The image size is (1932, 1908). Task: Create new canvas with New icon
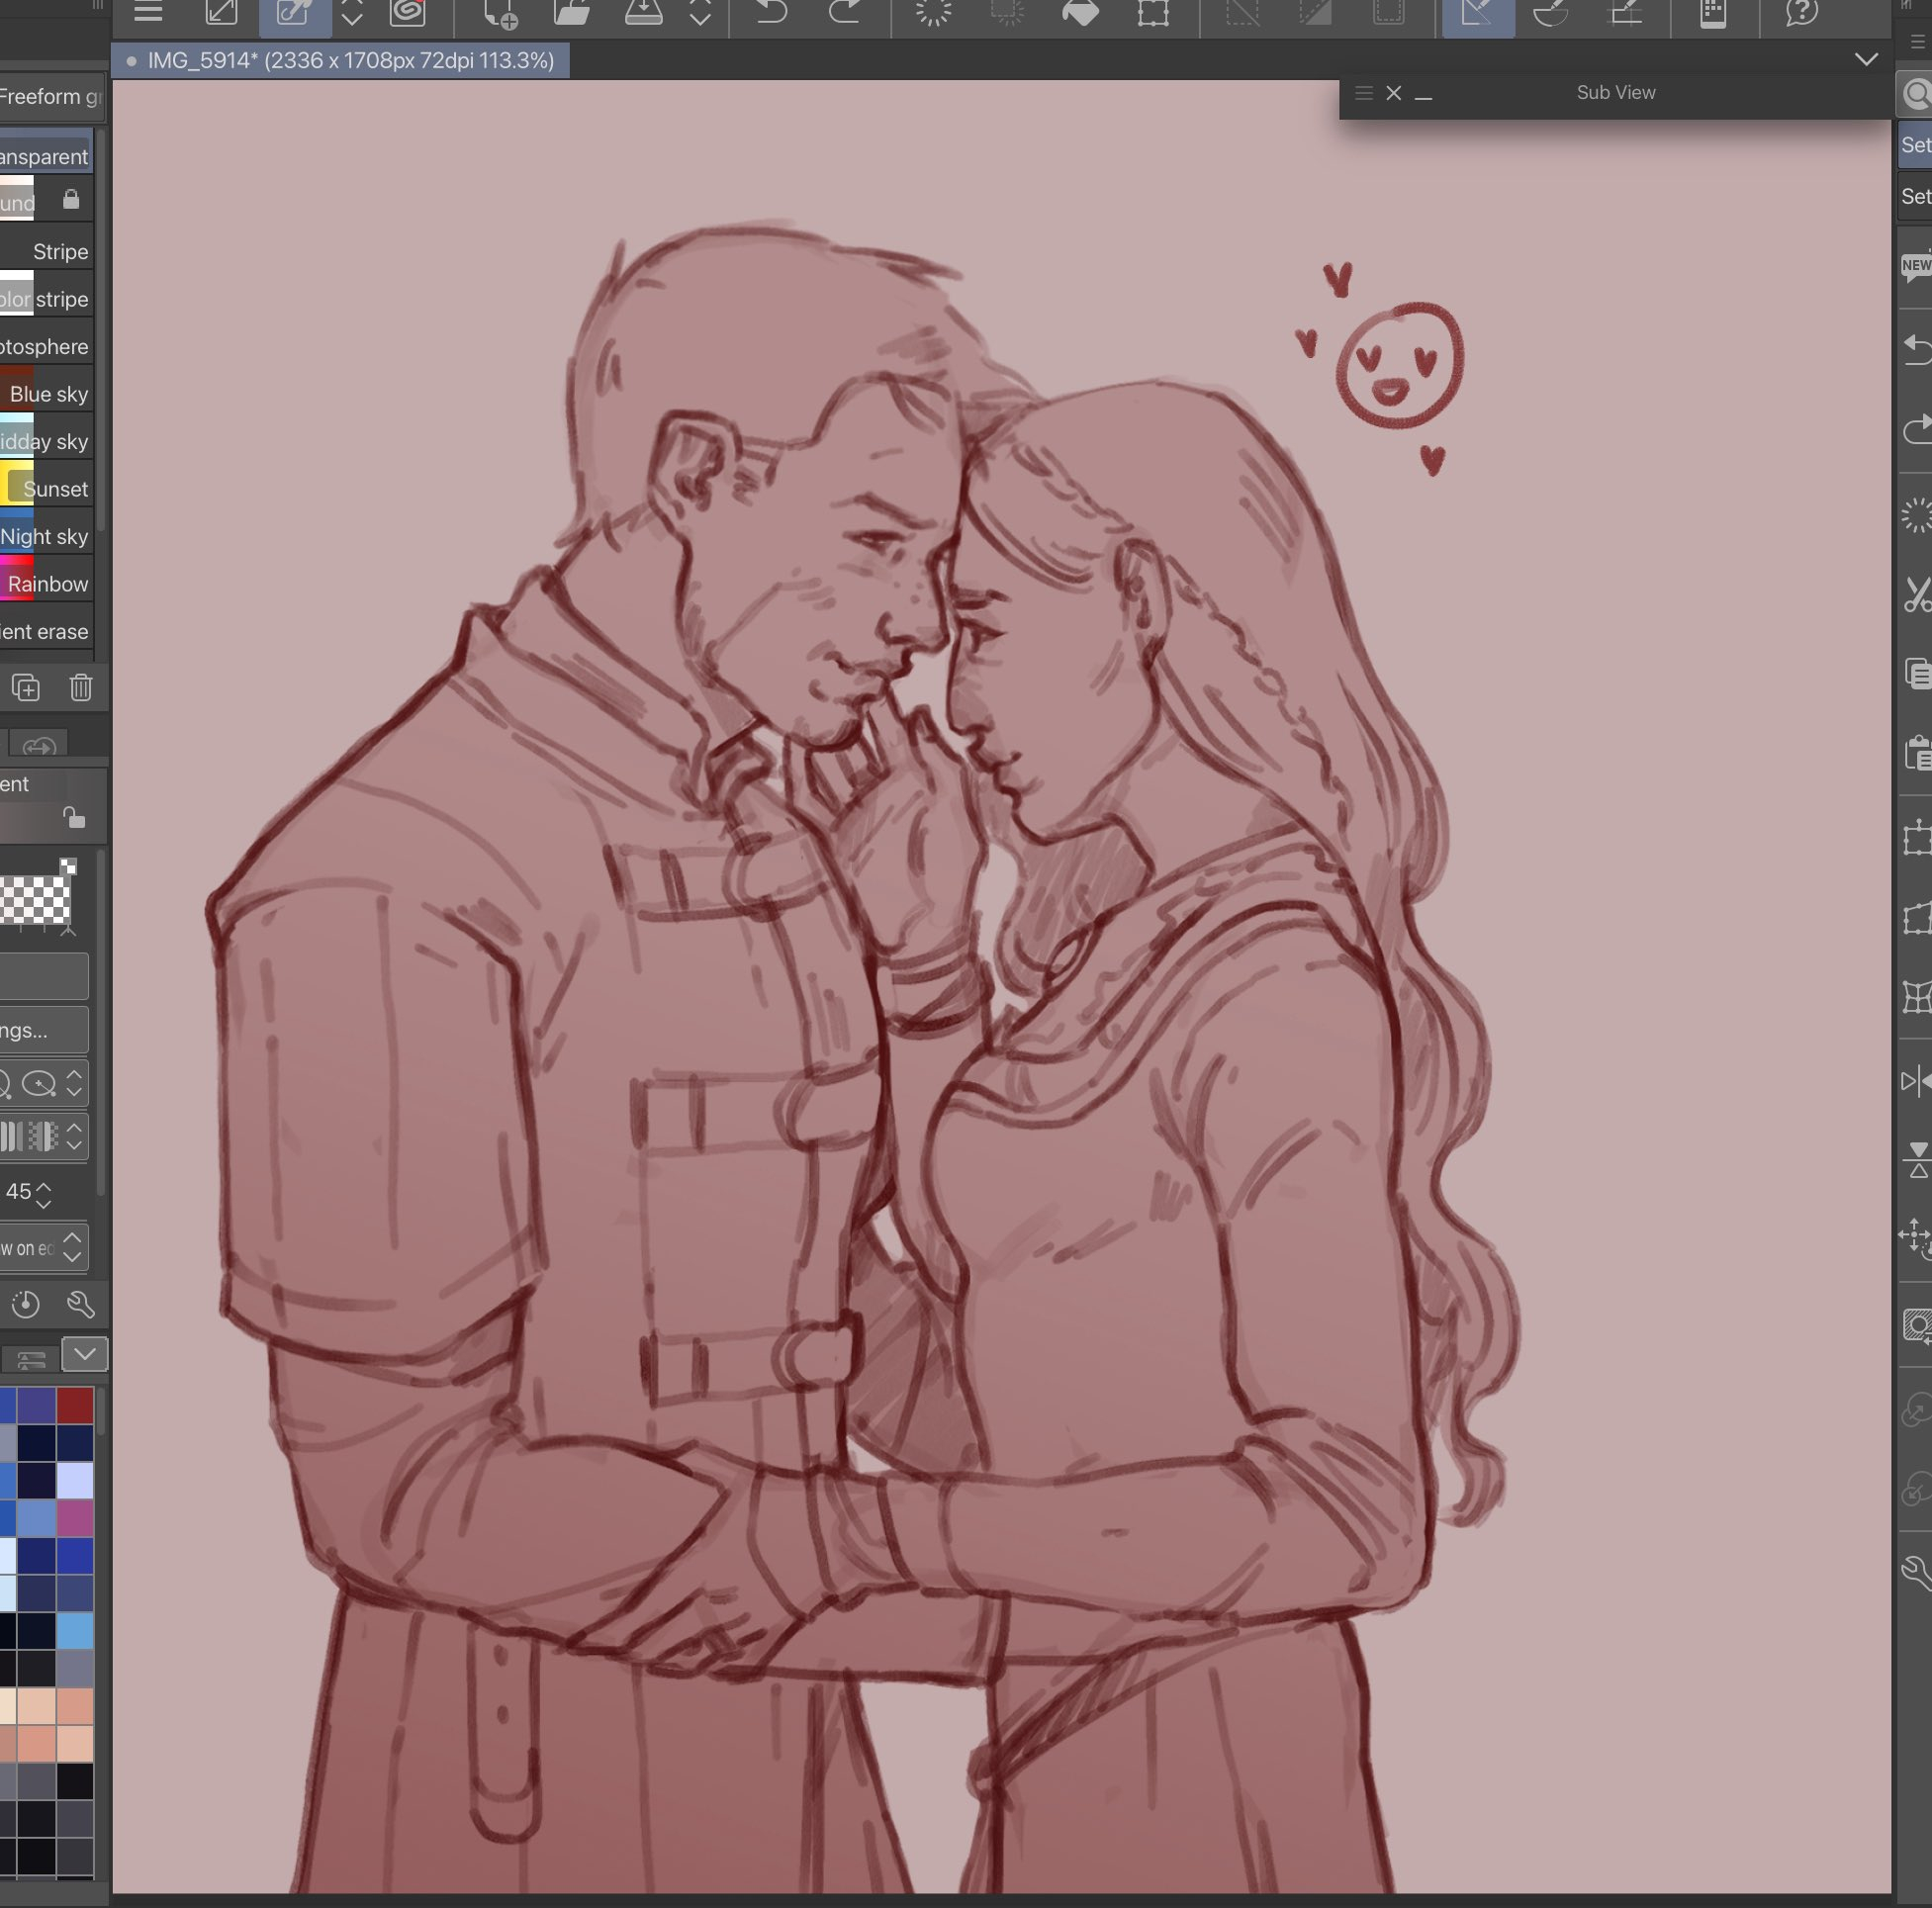[499, 12]
